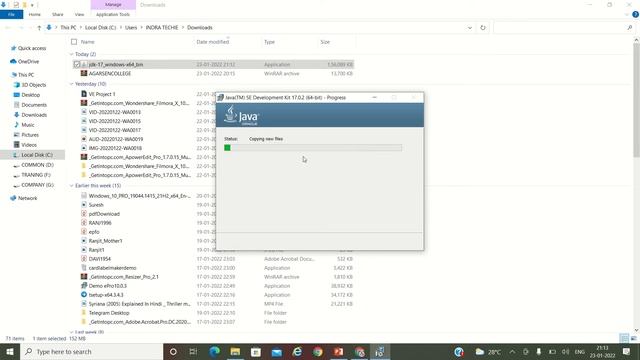Refresh the Downloads folder view
Image resolution: width=640 pixels, height=360 pixels.
pos(483,28)
